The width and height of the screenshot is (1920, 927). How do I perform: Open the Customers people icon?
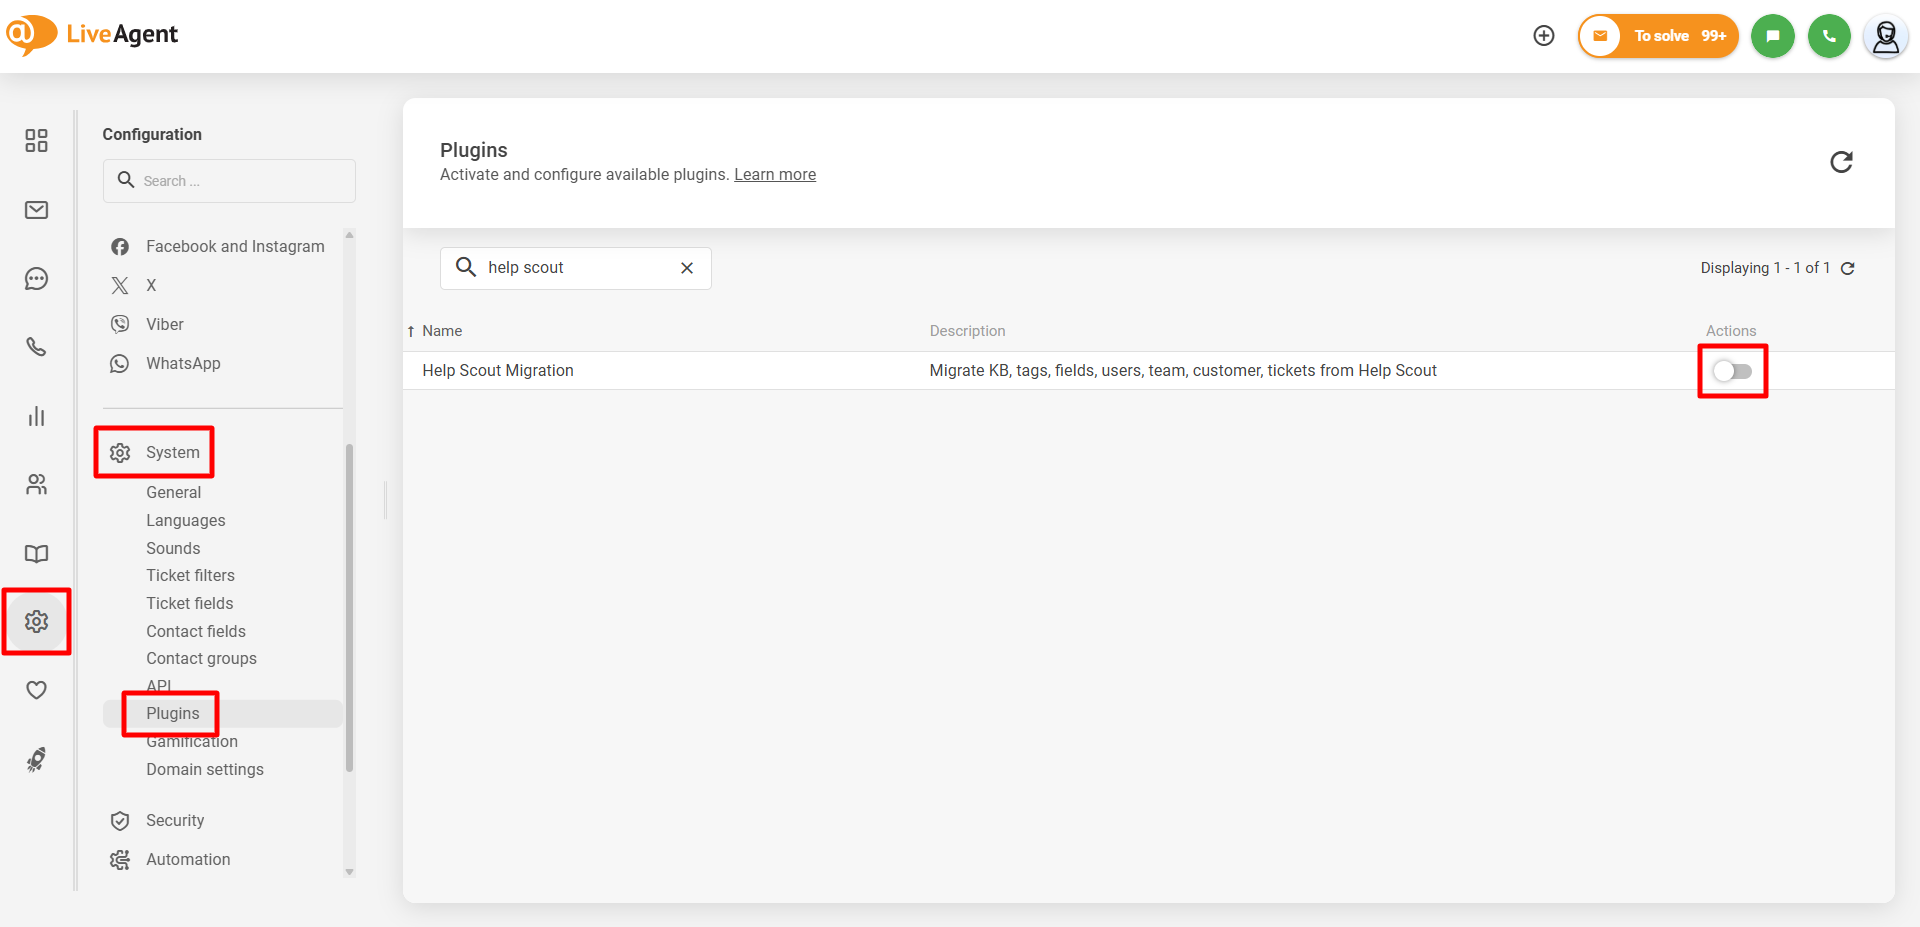point(36,485)
